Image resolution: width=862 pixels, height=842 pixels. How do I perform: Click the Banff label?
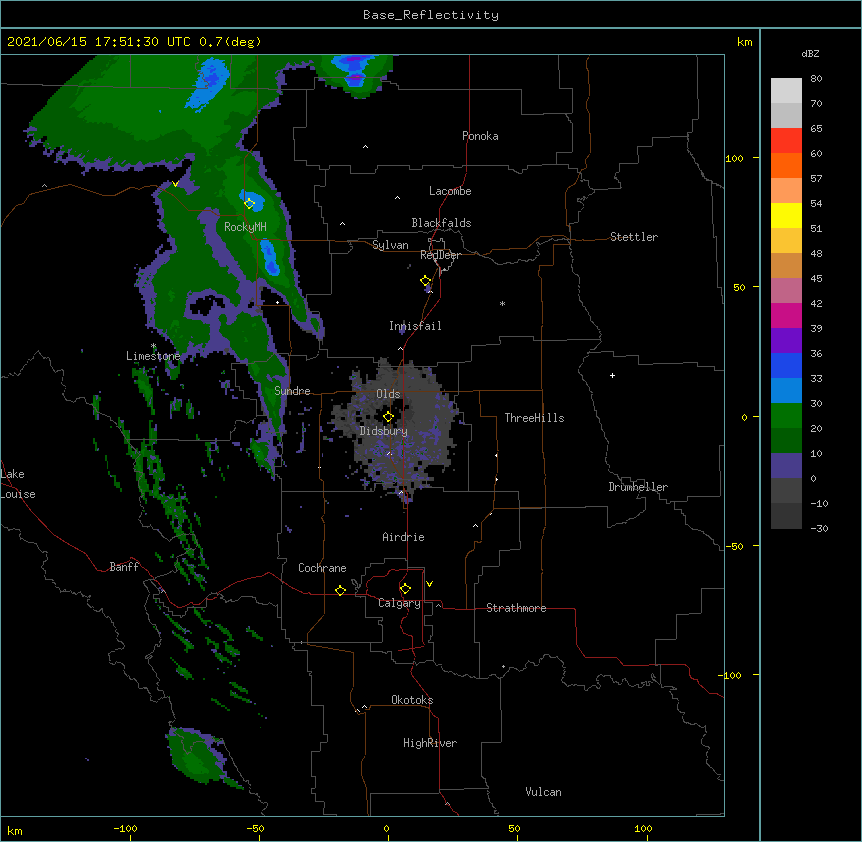tap(124, 567)
